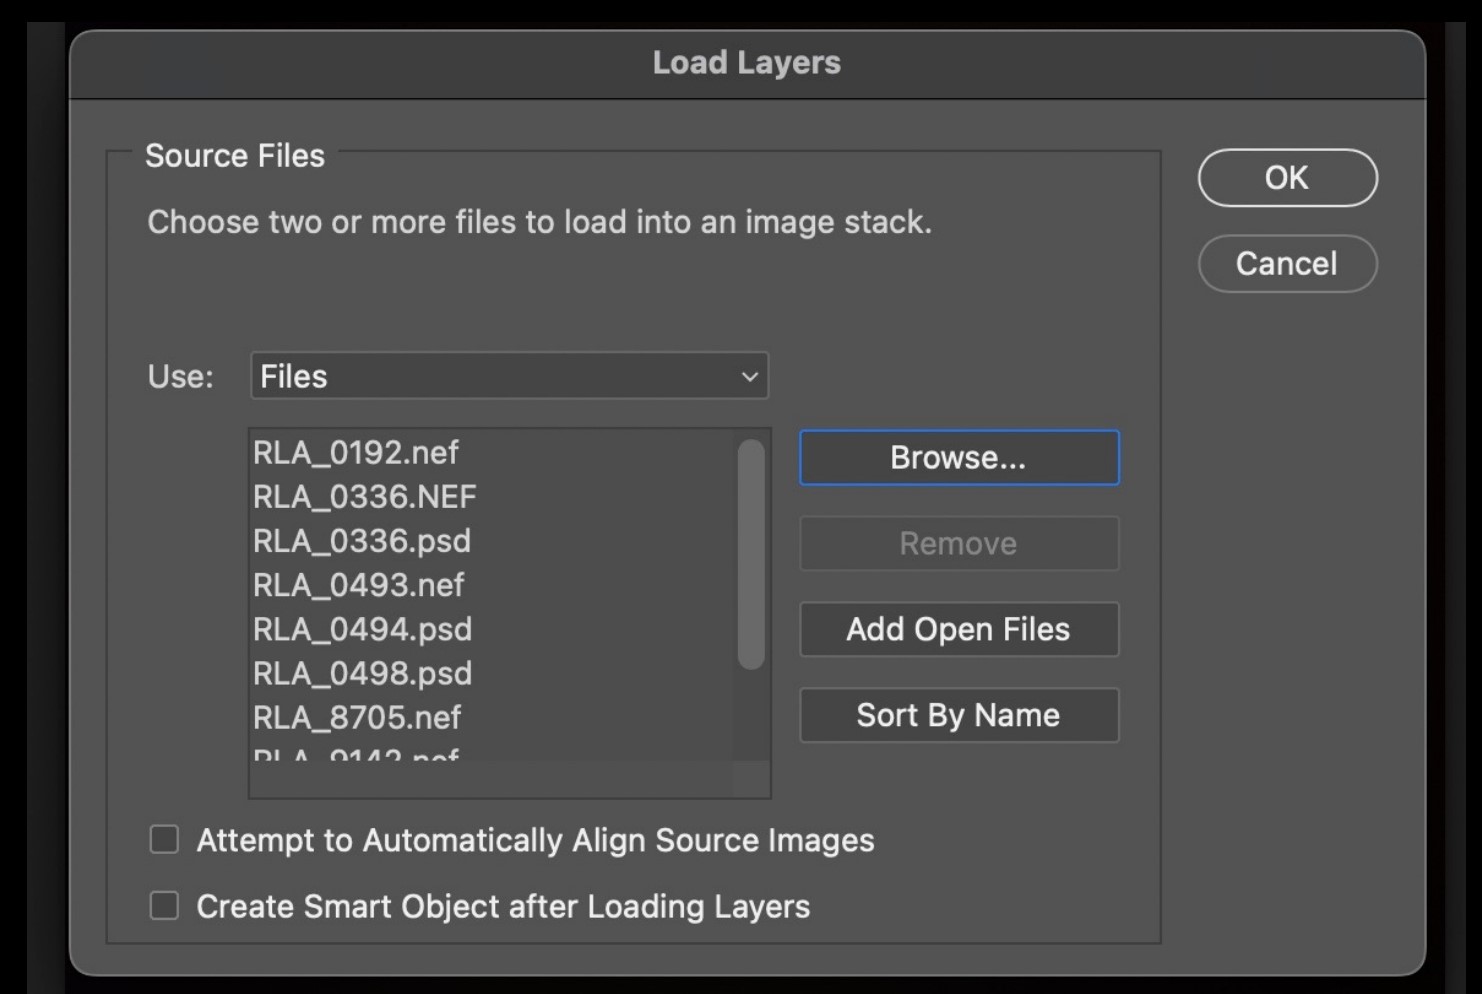Select the file RLA_0336.psd
This screenshot has width=1482, height=994.
tap(360, 540)
